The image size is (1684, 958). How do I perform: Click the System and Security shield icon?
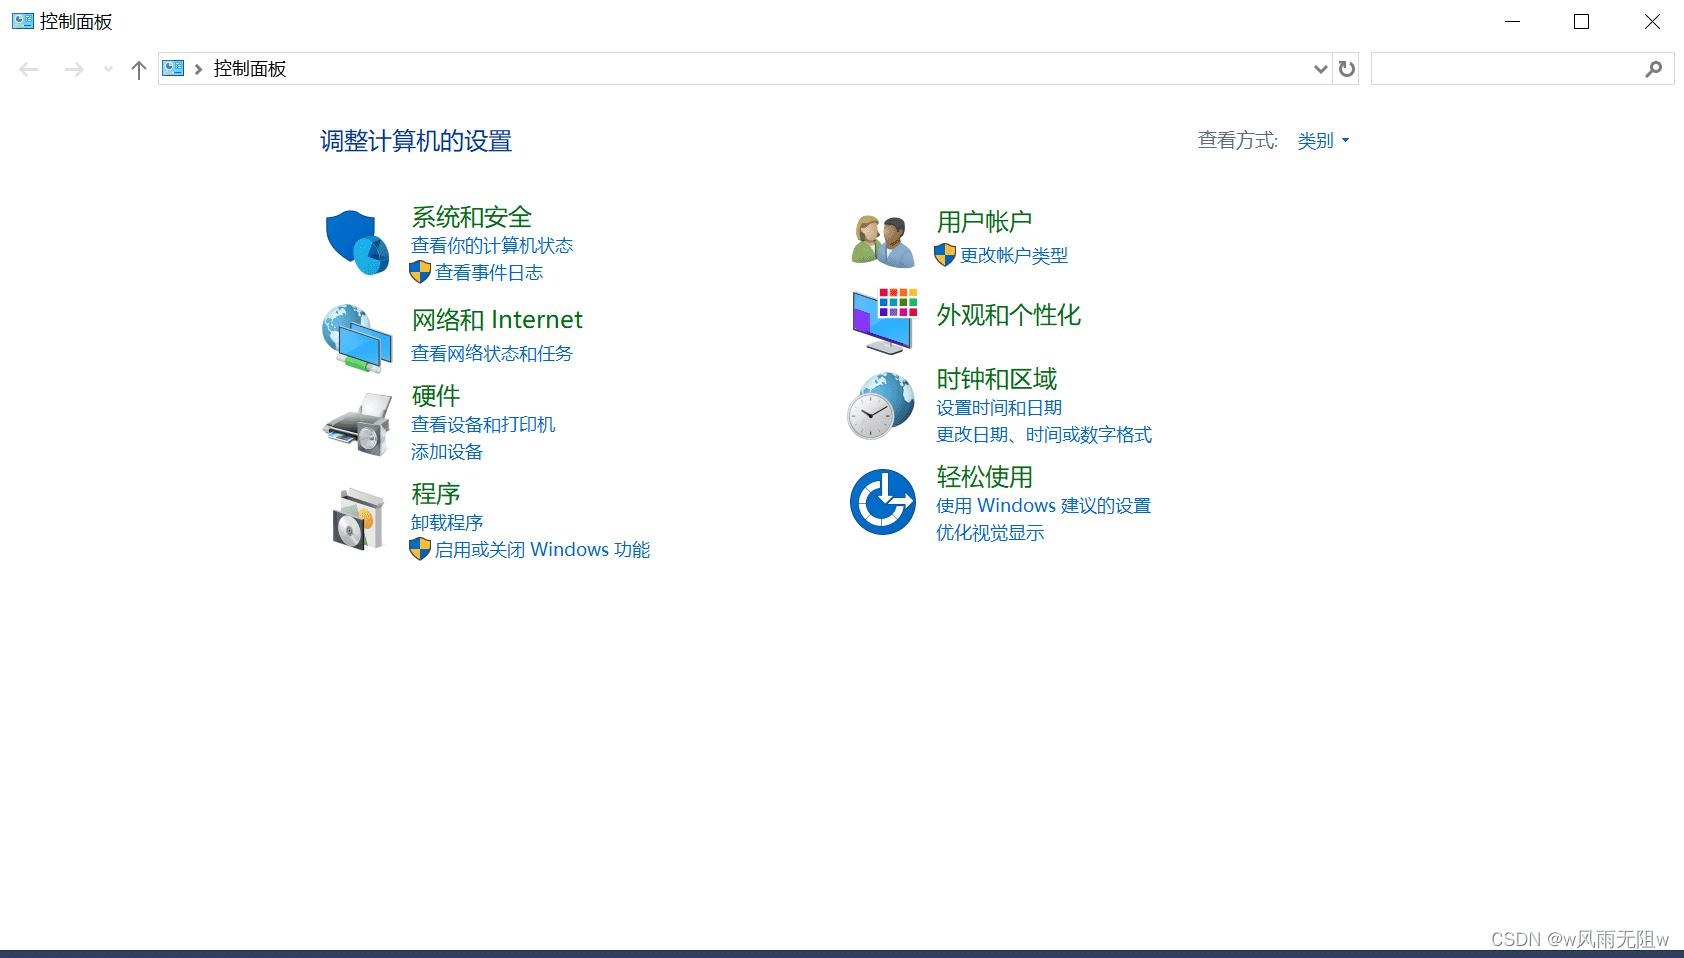pos(357,242)
